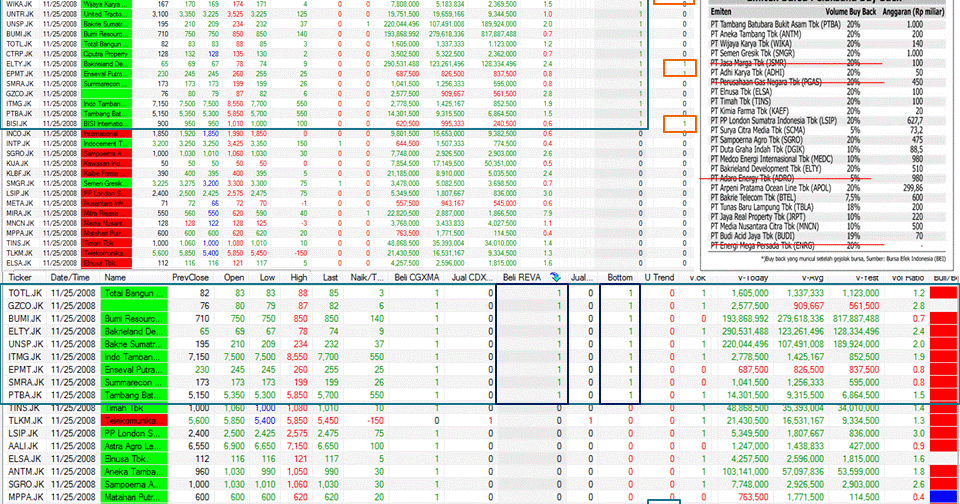
Task: Select the ANTM.JK ticker row
Action: [x=26, y=472]
